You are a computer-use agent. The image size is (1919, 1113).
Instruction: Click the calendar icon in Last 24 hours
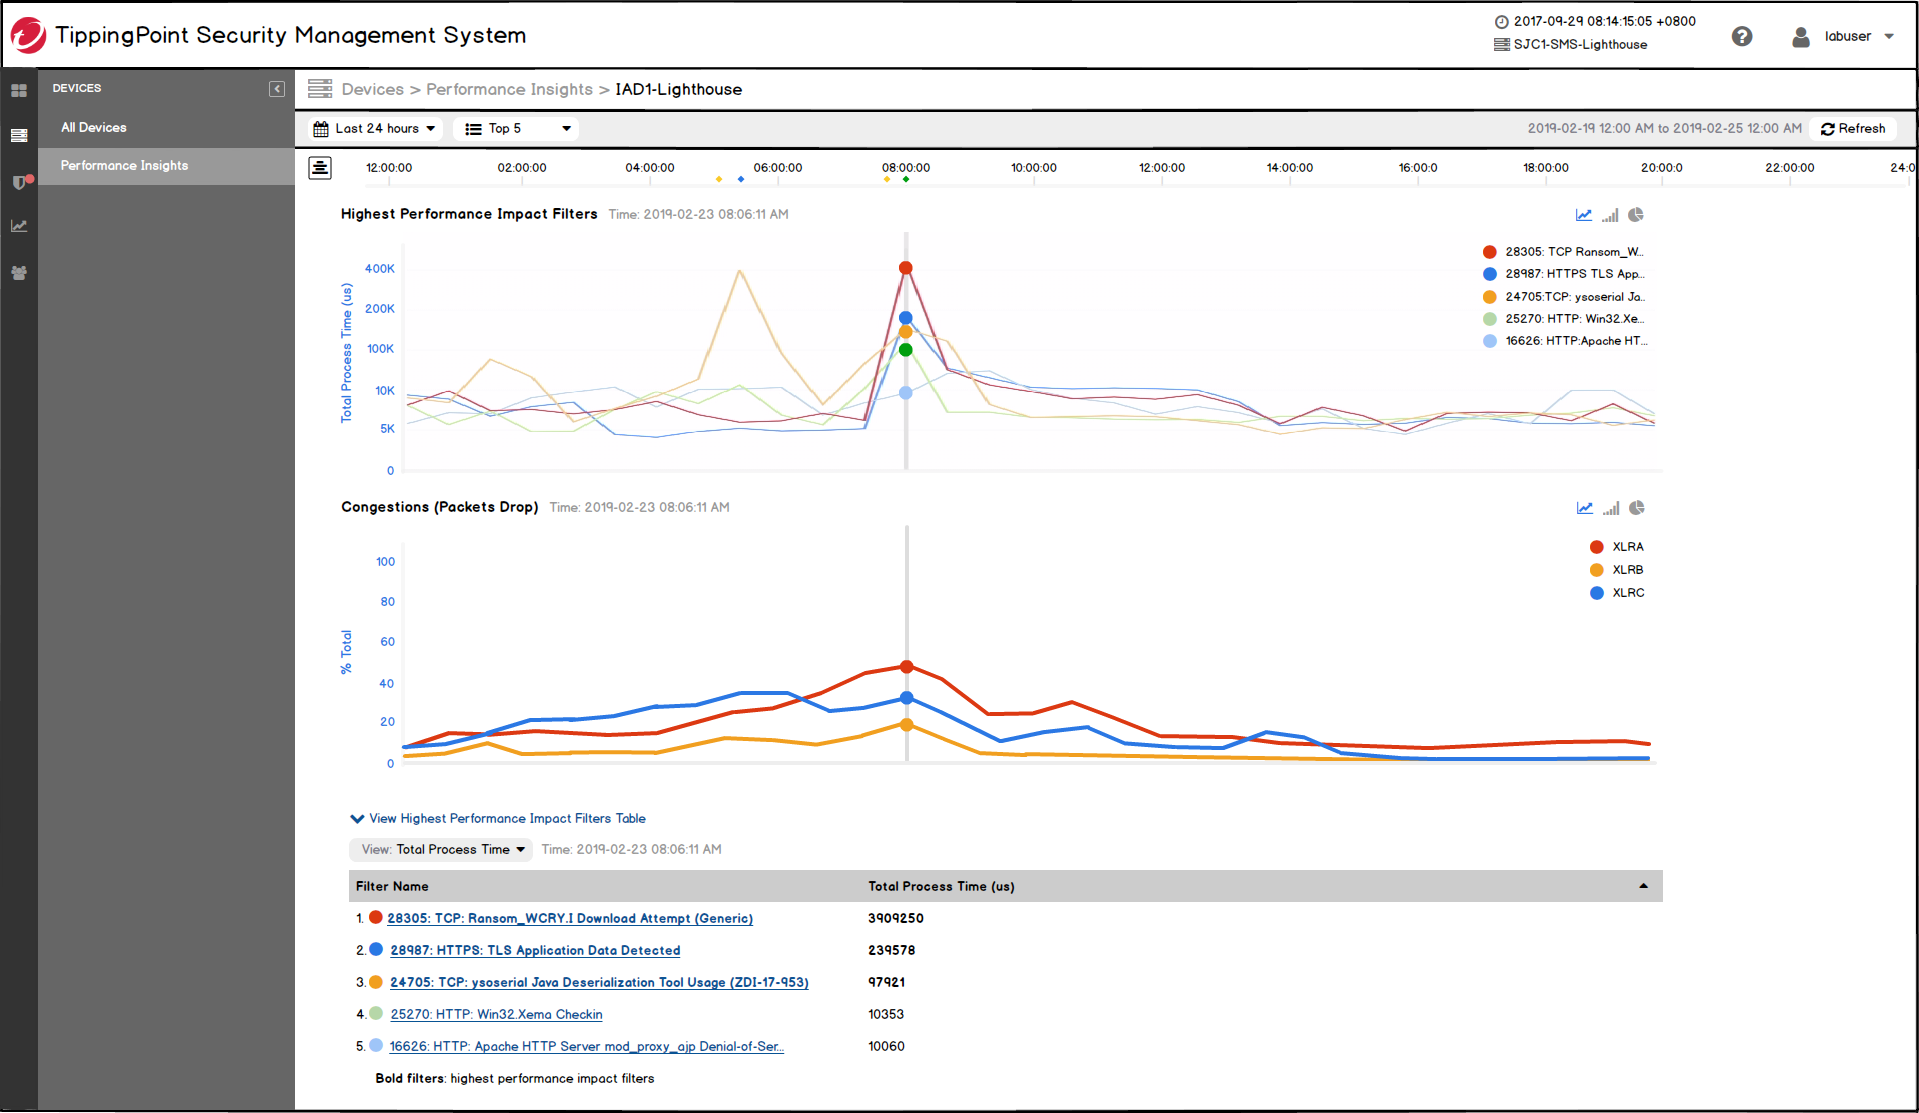[321, 129]
